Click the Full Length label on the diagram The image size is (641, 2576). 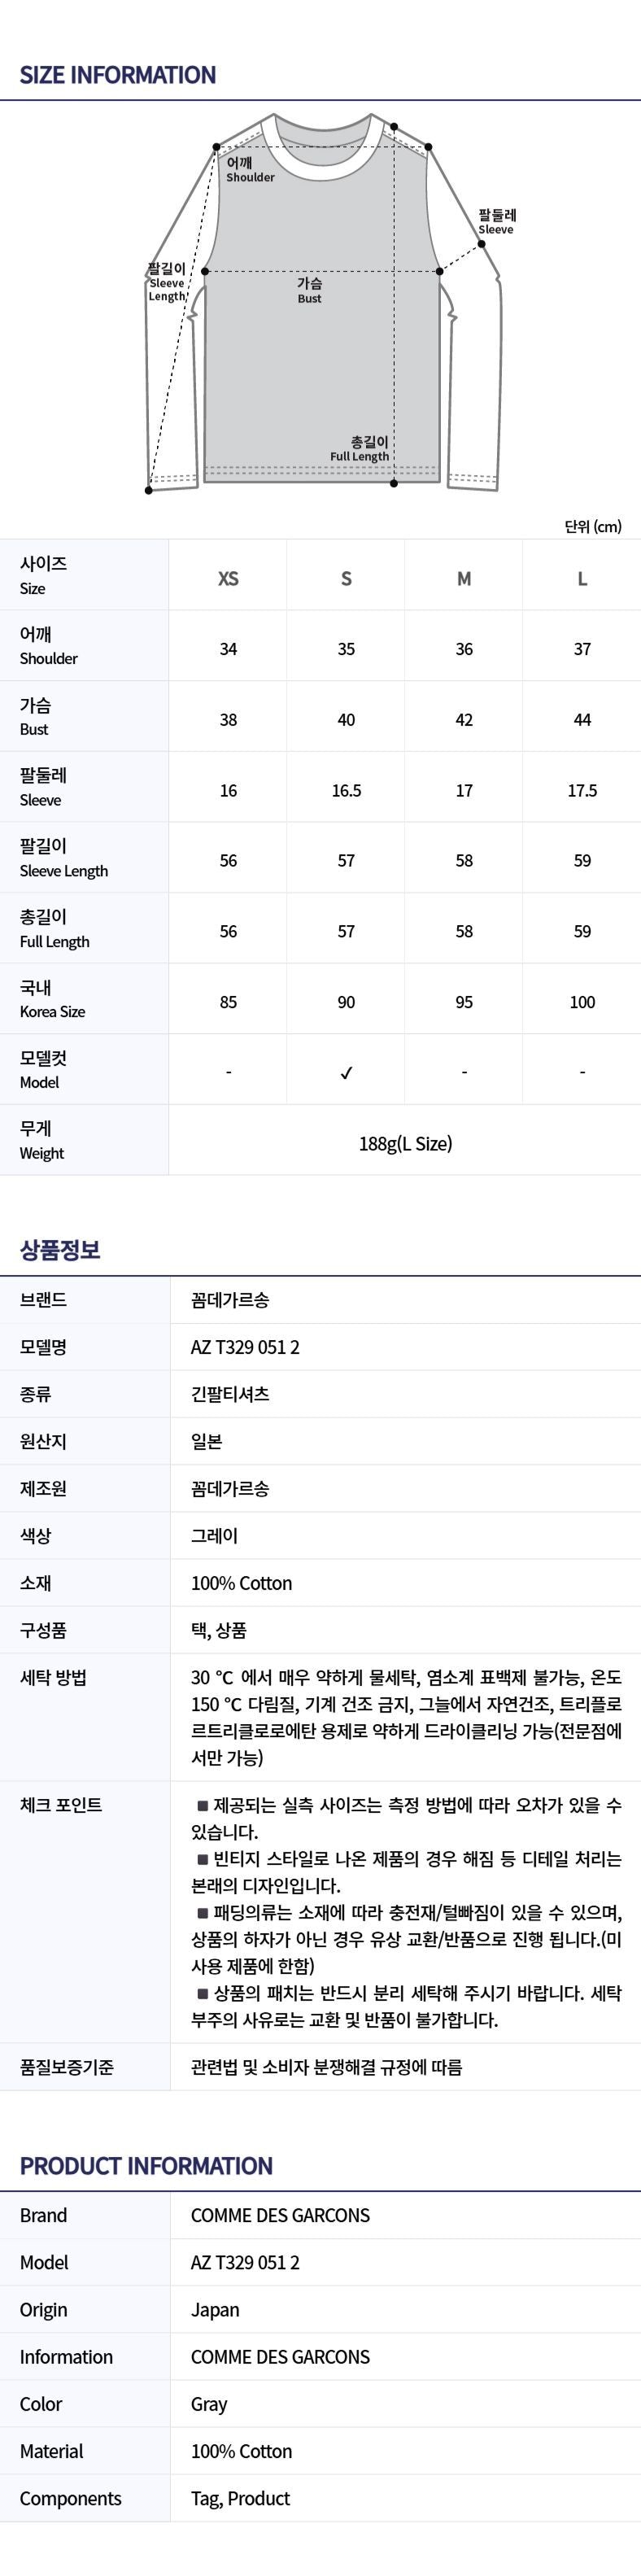(360, 449)
